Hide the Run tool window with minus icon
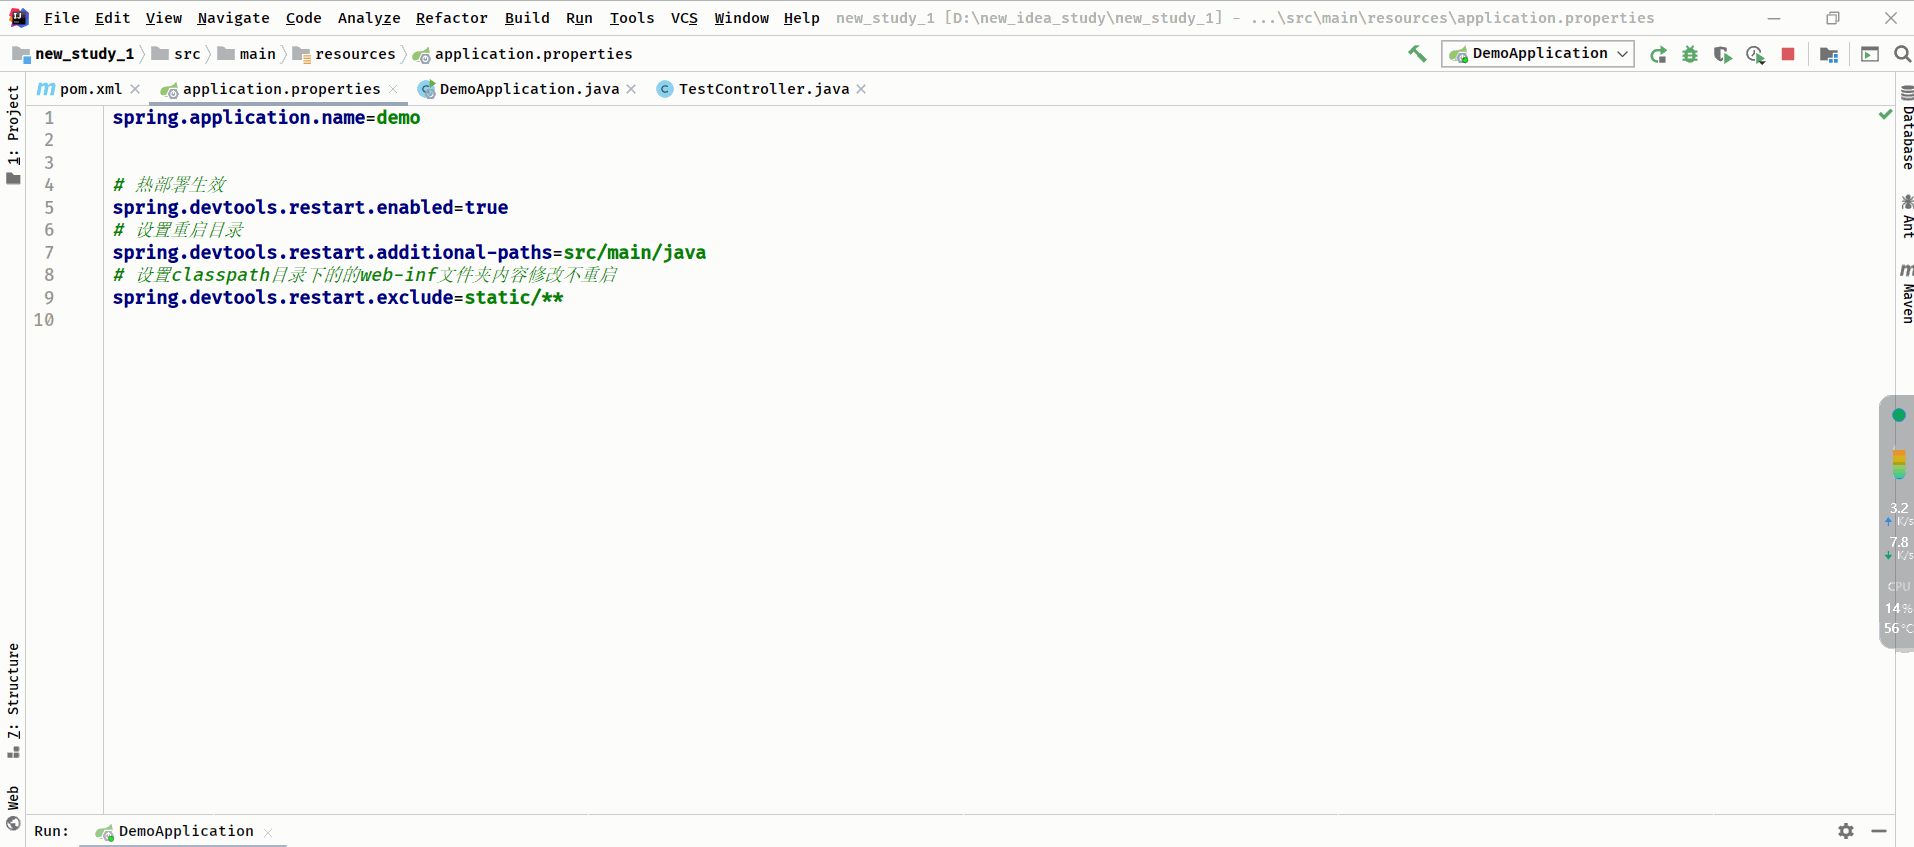The width and height of the screenshot is (1914, 847). pos(1879,831)
